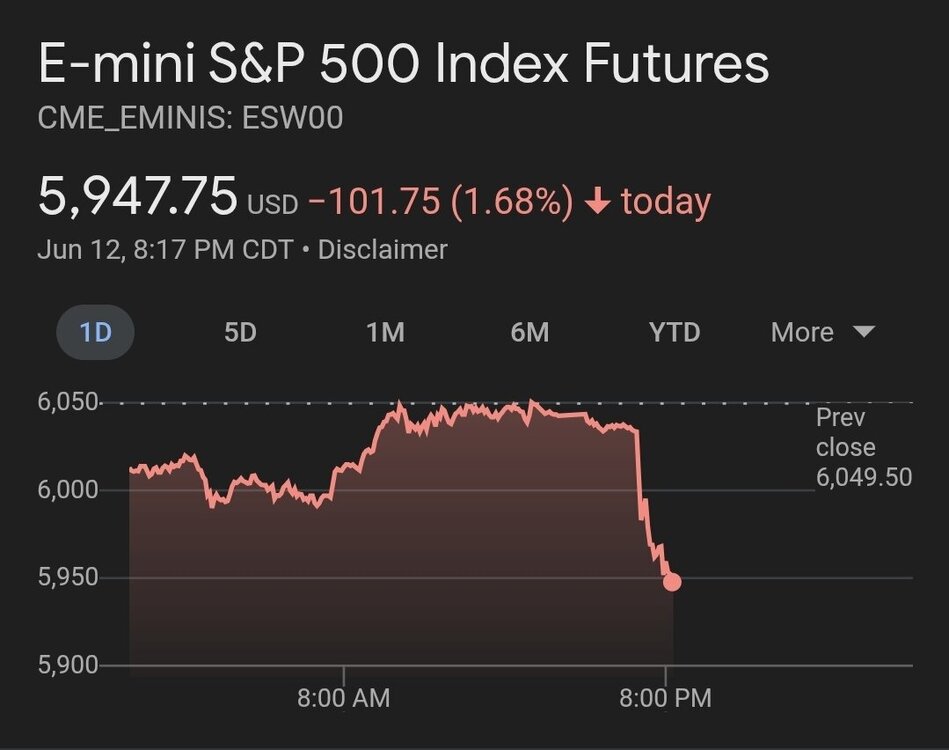Switch chart to 6M range
This screenshot has height=750, width=949.
(x=530, y=332)
